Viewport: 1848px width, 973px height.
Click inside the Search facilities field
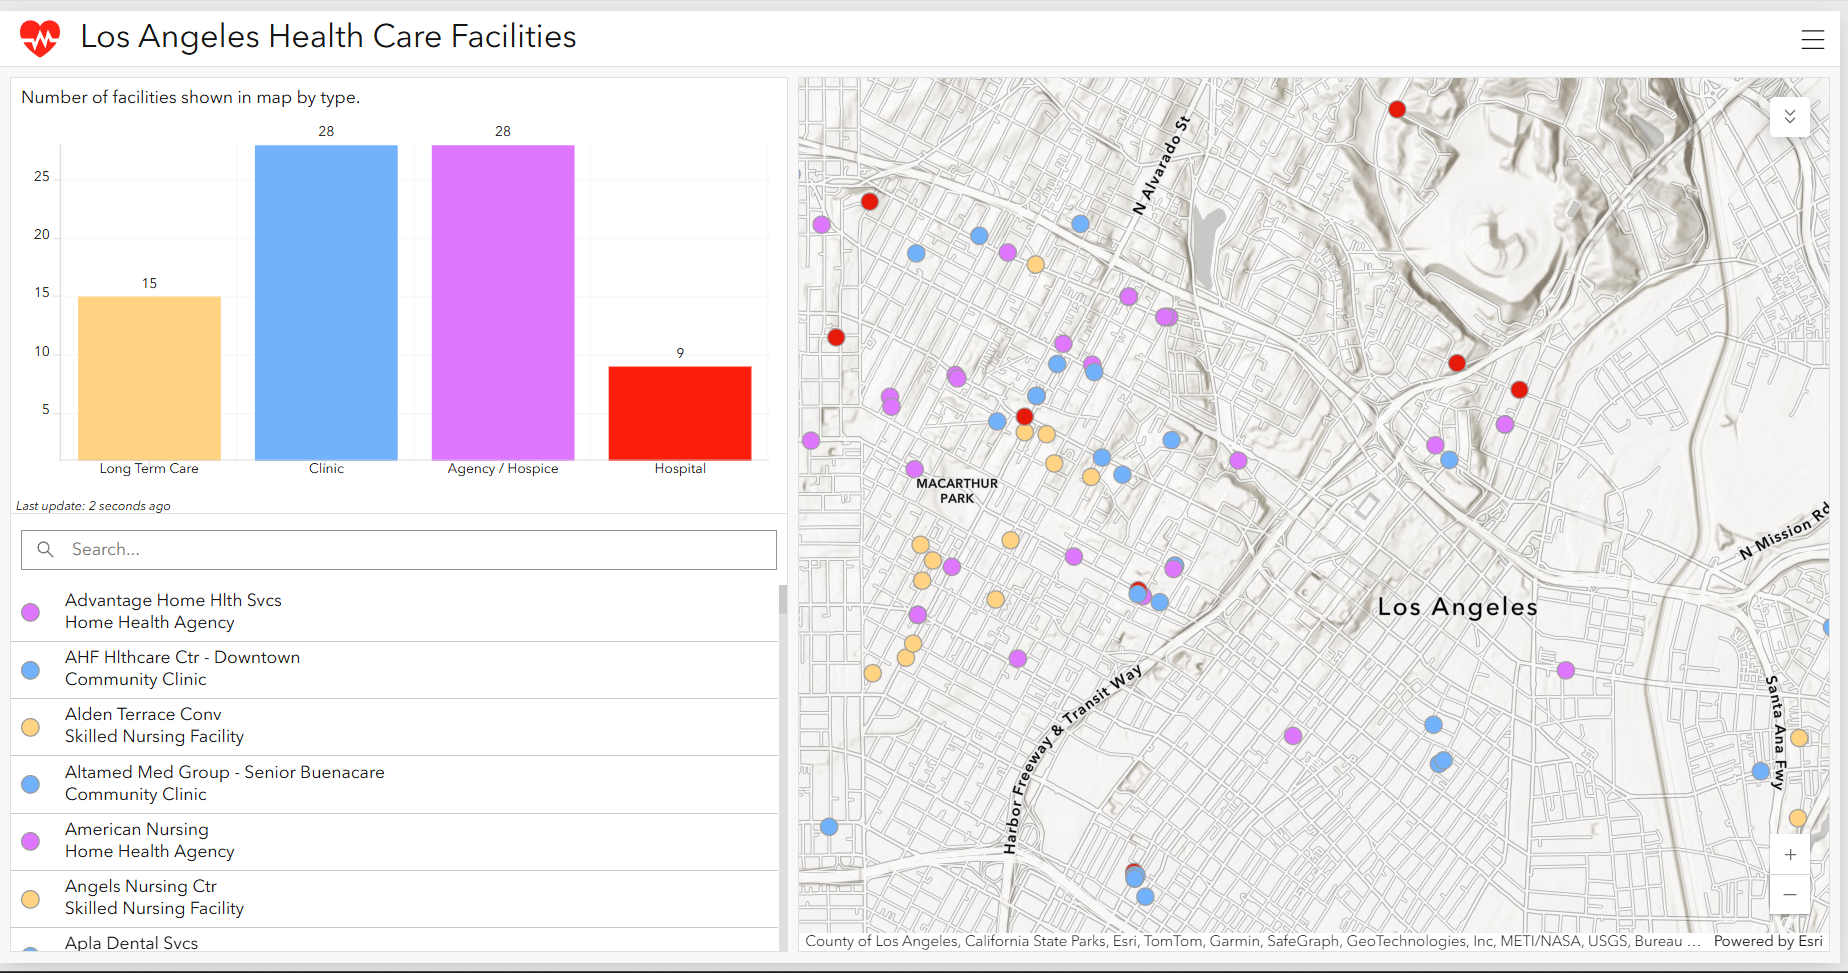399,550
